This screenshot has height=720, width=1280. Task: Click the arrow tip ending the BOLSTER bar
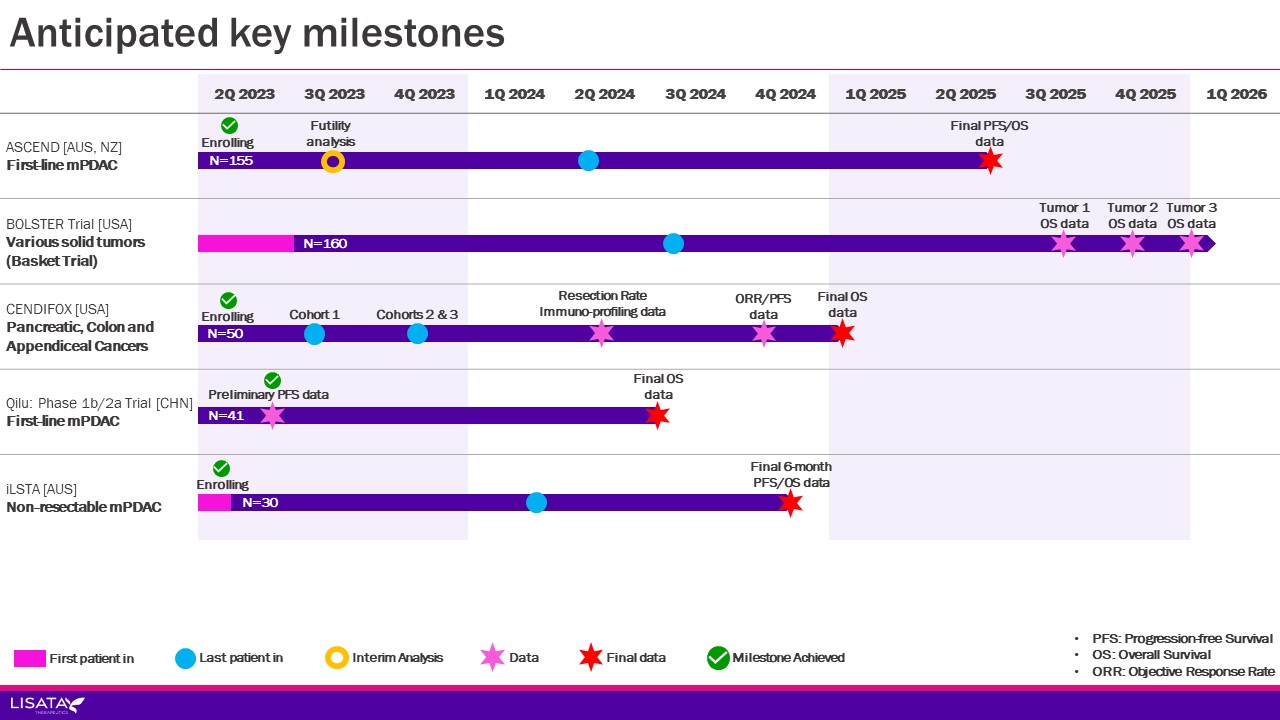[1210, 243]
